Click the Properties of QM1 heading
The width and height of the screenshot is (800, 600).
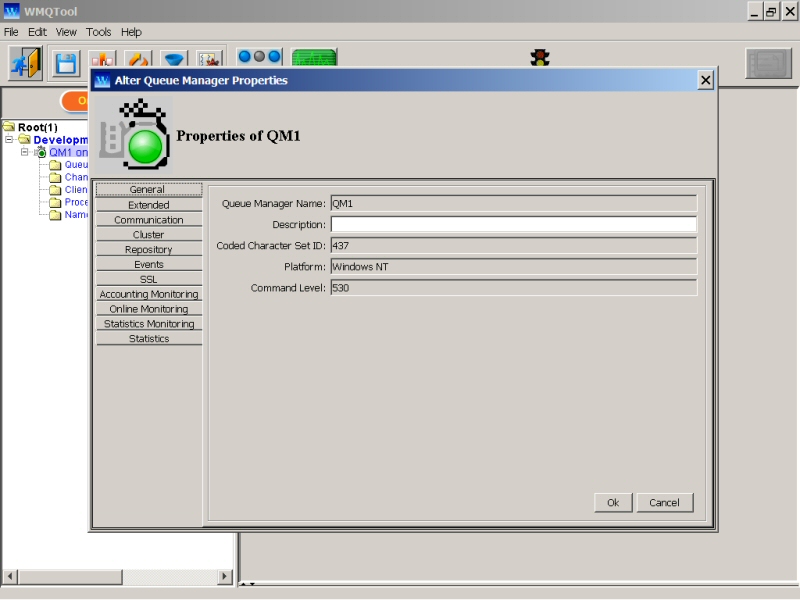point(238,136)
